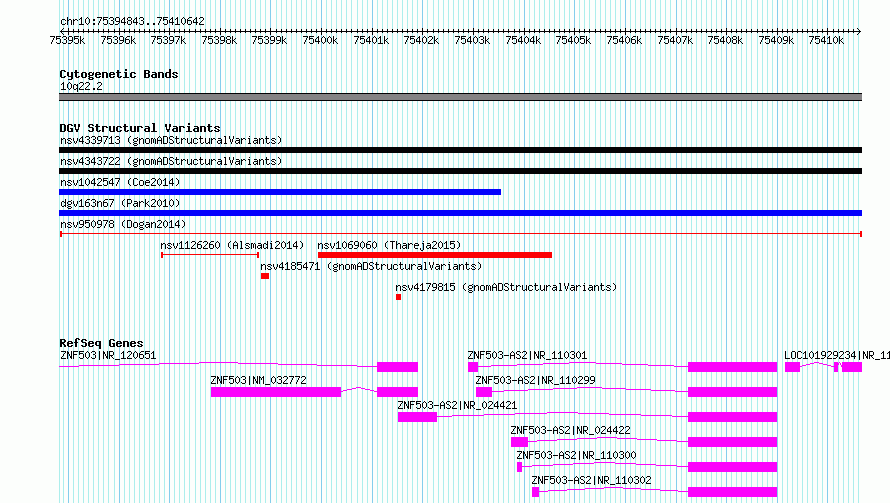The height and width of the screenshot is (503, 890).
Task: Open the nsv950978 (Dogan2014) label
Action: pos(123,224)
